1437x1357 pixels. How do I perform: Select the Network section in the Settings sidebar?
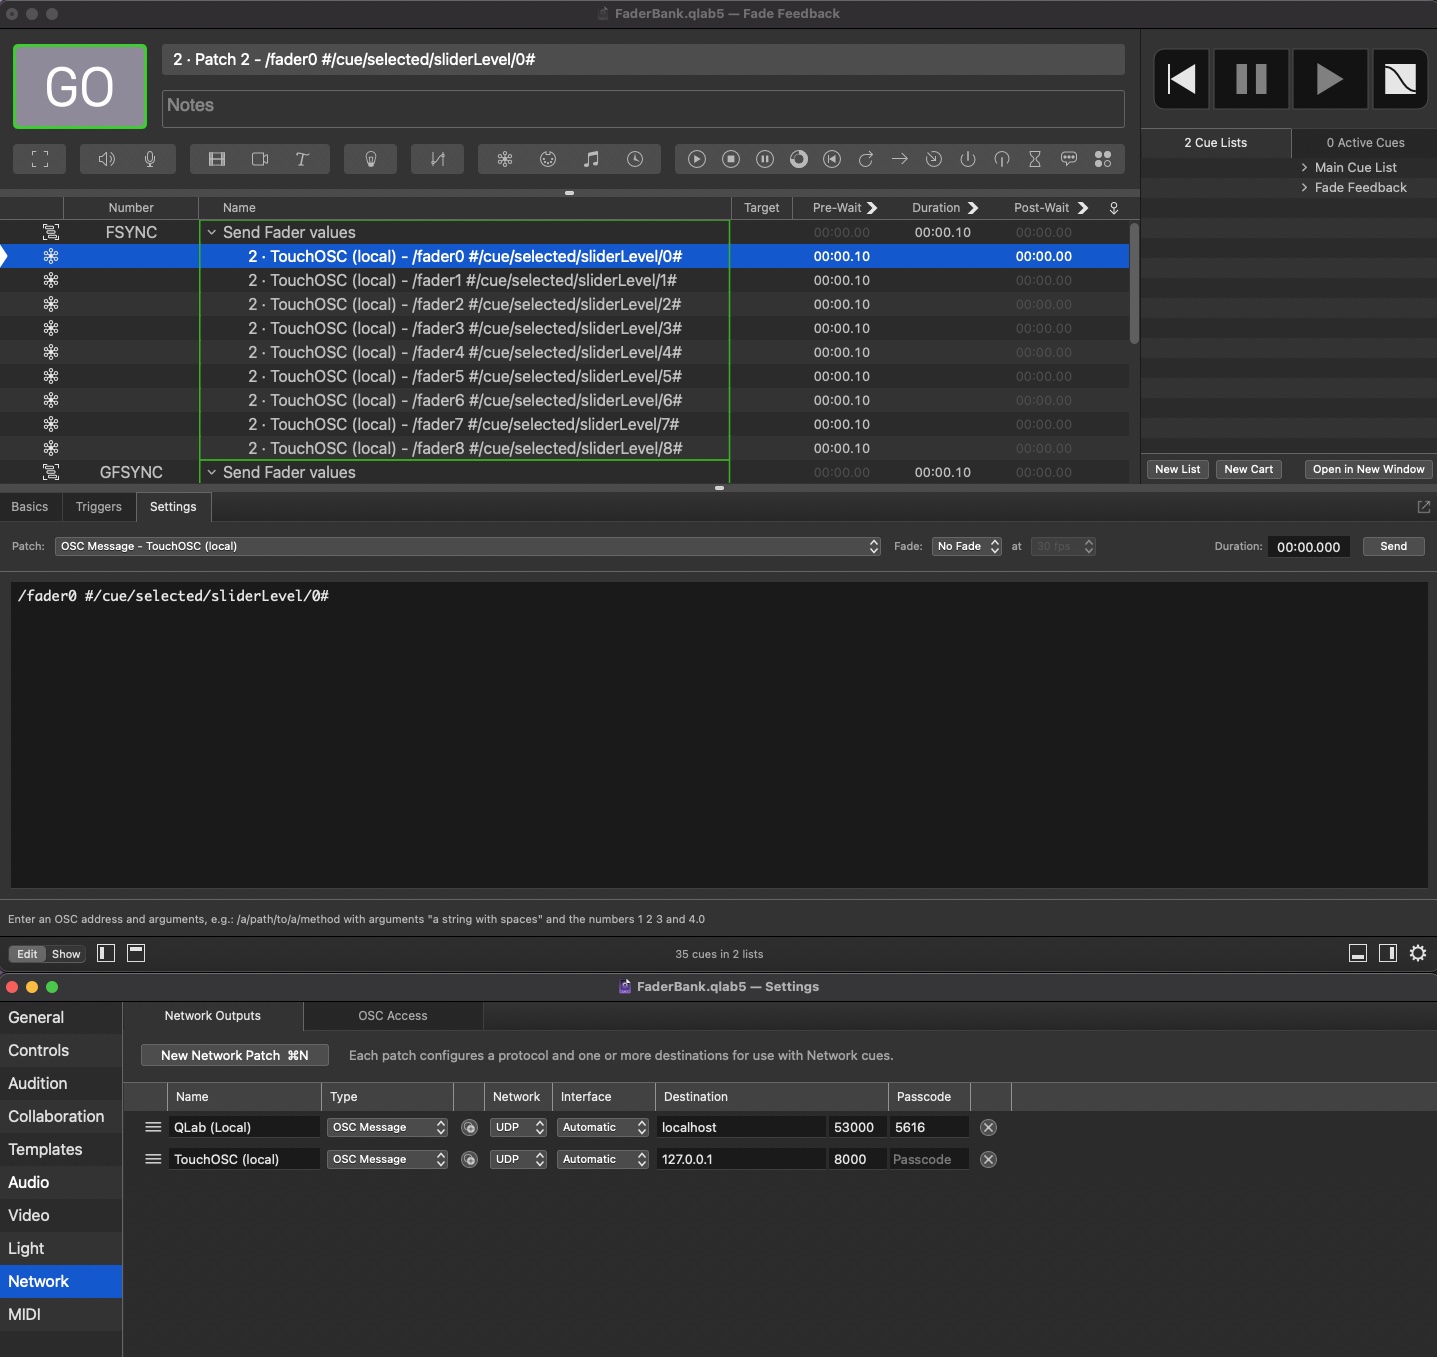click(38, 1281)
